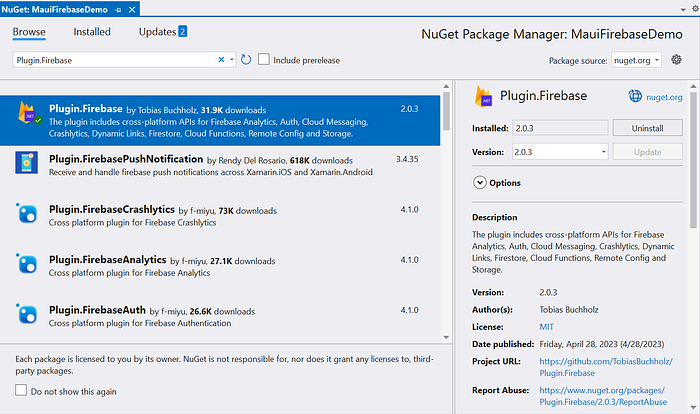Click the globe icon beside nuget.org link

635,96
